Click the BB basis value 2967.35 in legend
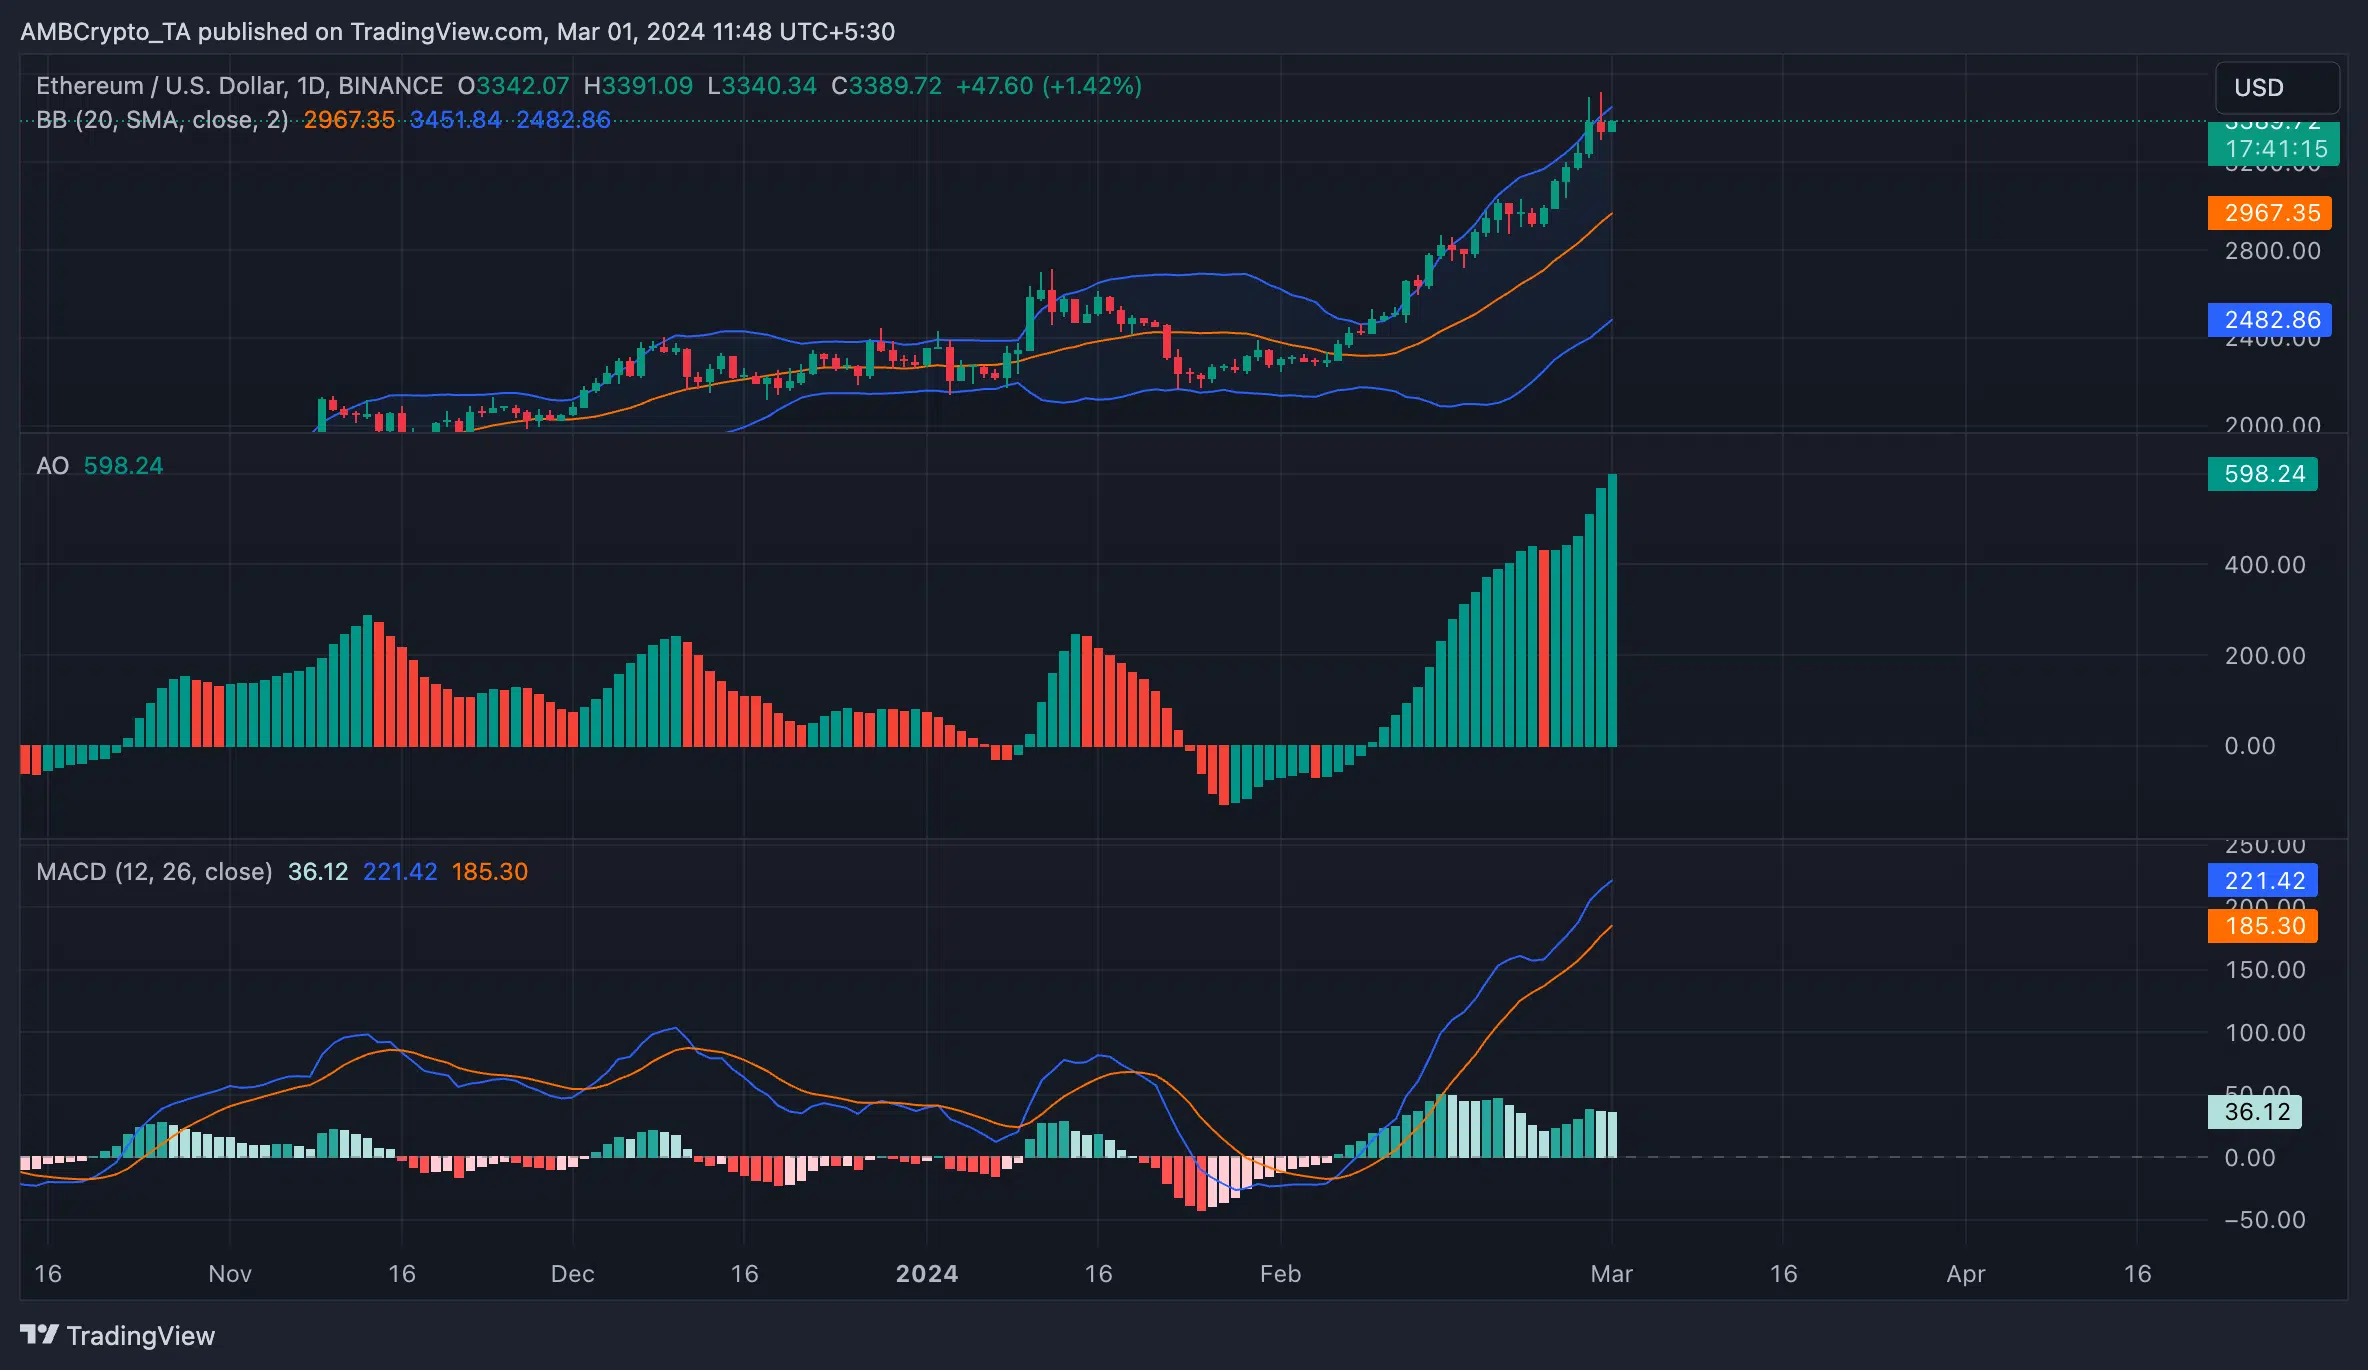The height and width of the screenshot is (1370, 2368). tap(349, 120)
